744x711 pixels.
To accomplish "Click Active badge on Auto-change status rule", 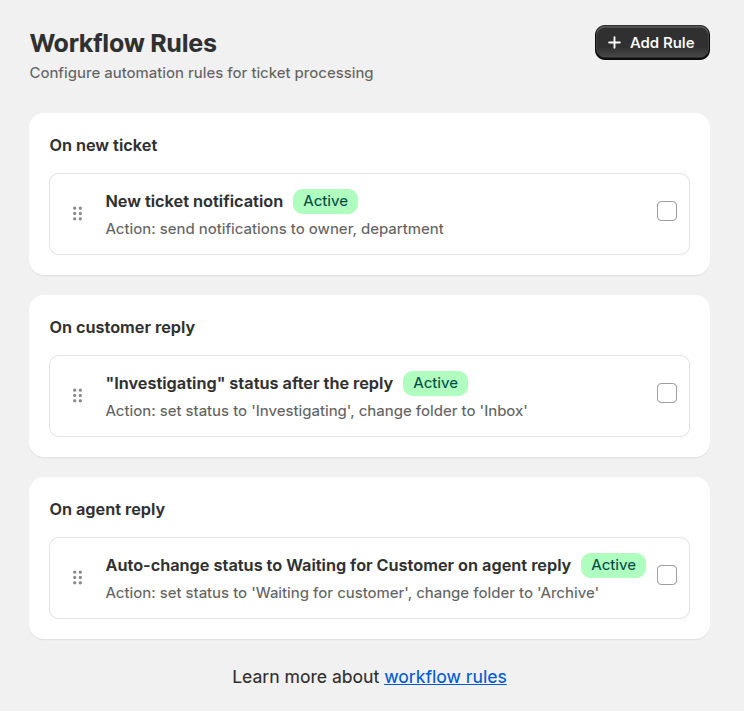I will [x=613, y=565].
